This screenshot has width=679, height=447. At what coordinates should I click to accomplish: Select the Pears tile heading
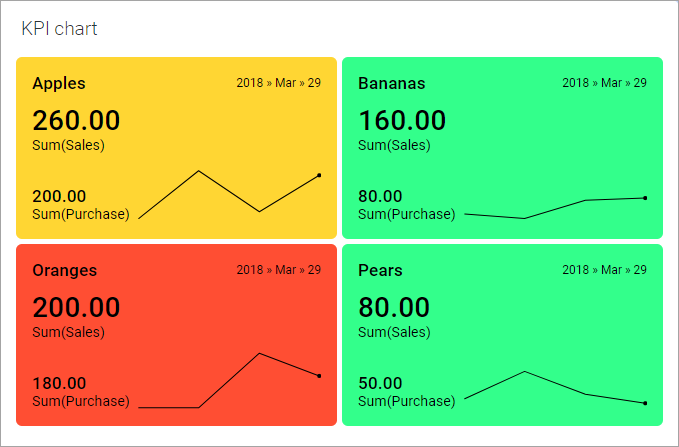pos(380,270)
